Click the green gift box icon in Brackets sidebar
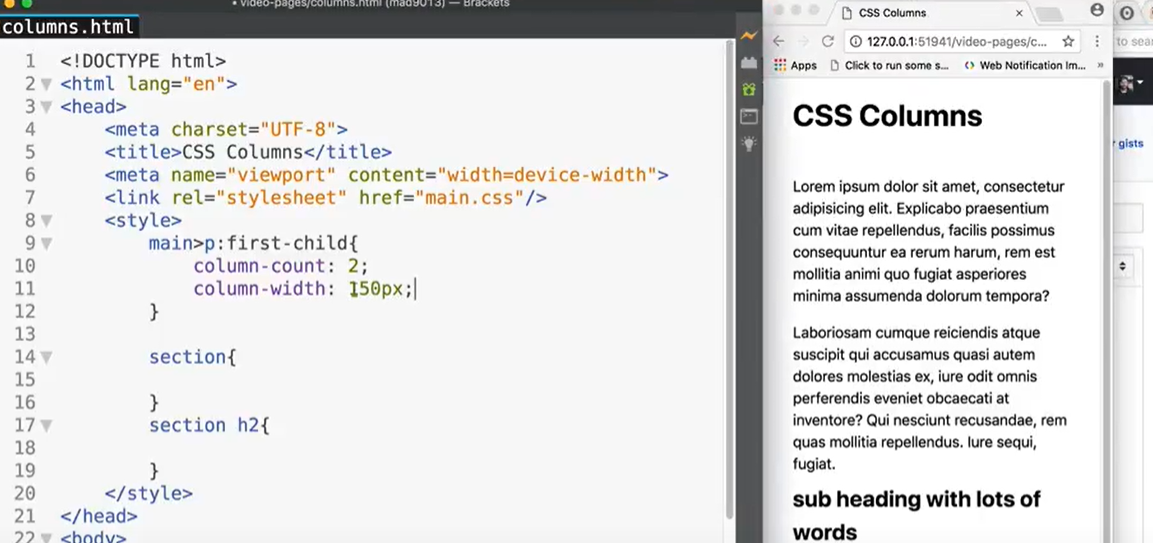The image size is (1153, 543). [x=749, y=89]
